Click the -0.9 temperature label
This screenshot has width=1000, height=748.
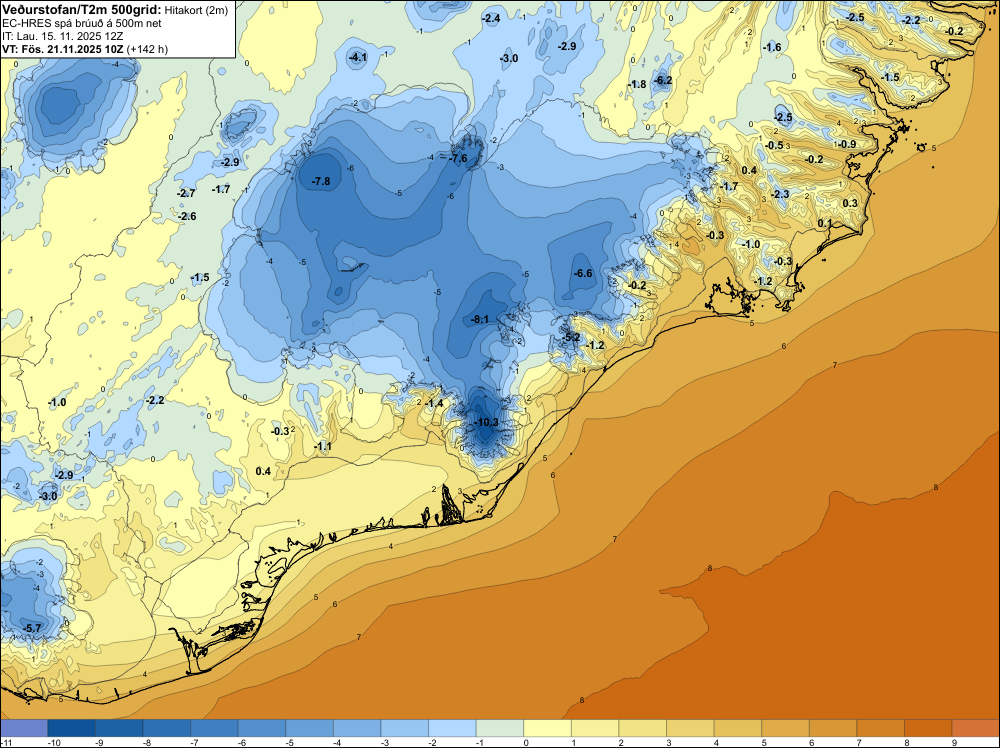point(847,144)
